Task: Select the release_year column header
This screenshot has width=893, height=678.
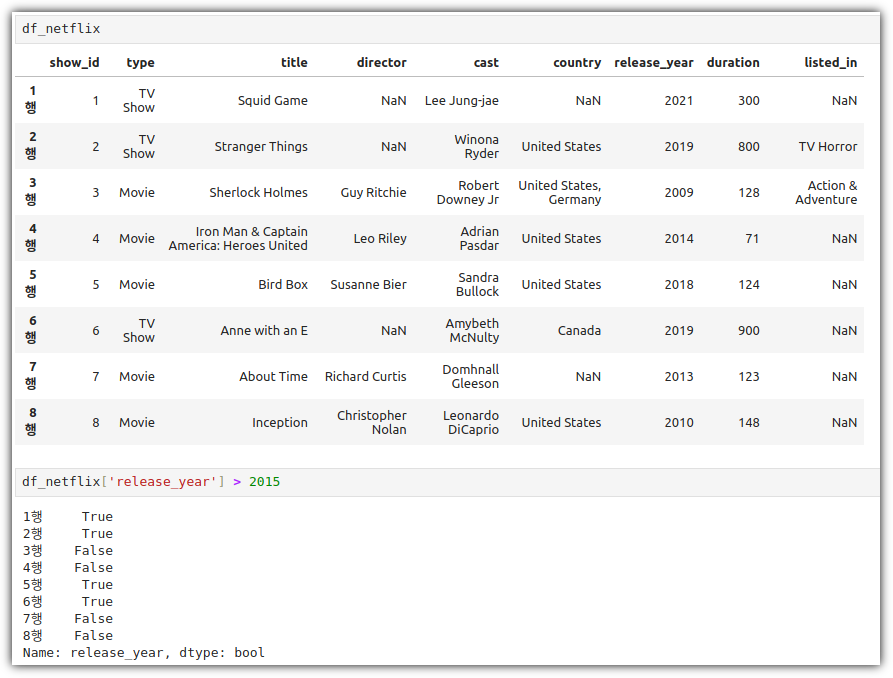Action: [x=654, y=63]
